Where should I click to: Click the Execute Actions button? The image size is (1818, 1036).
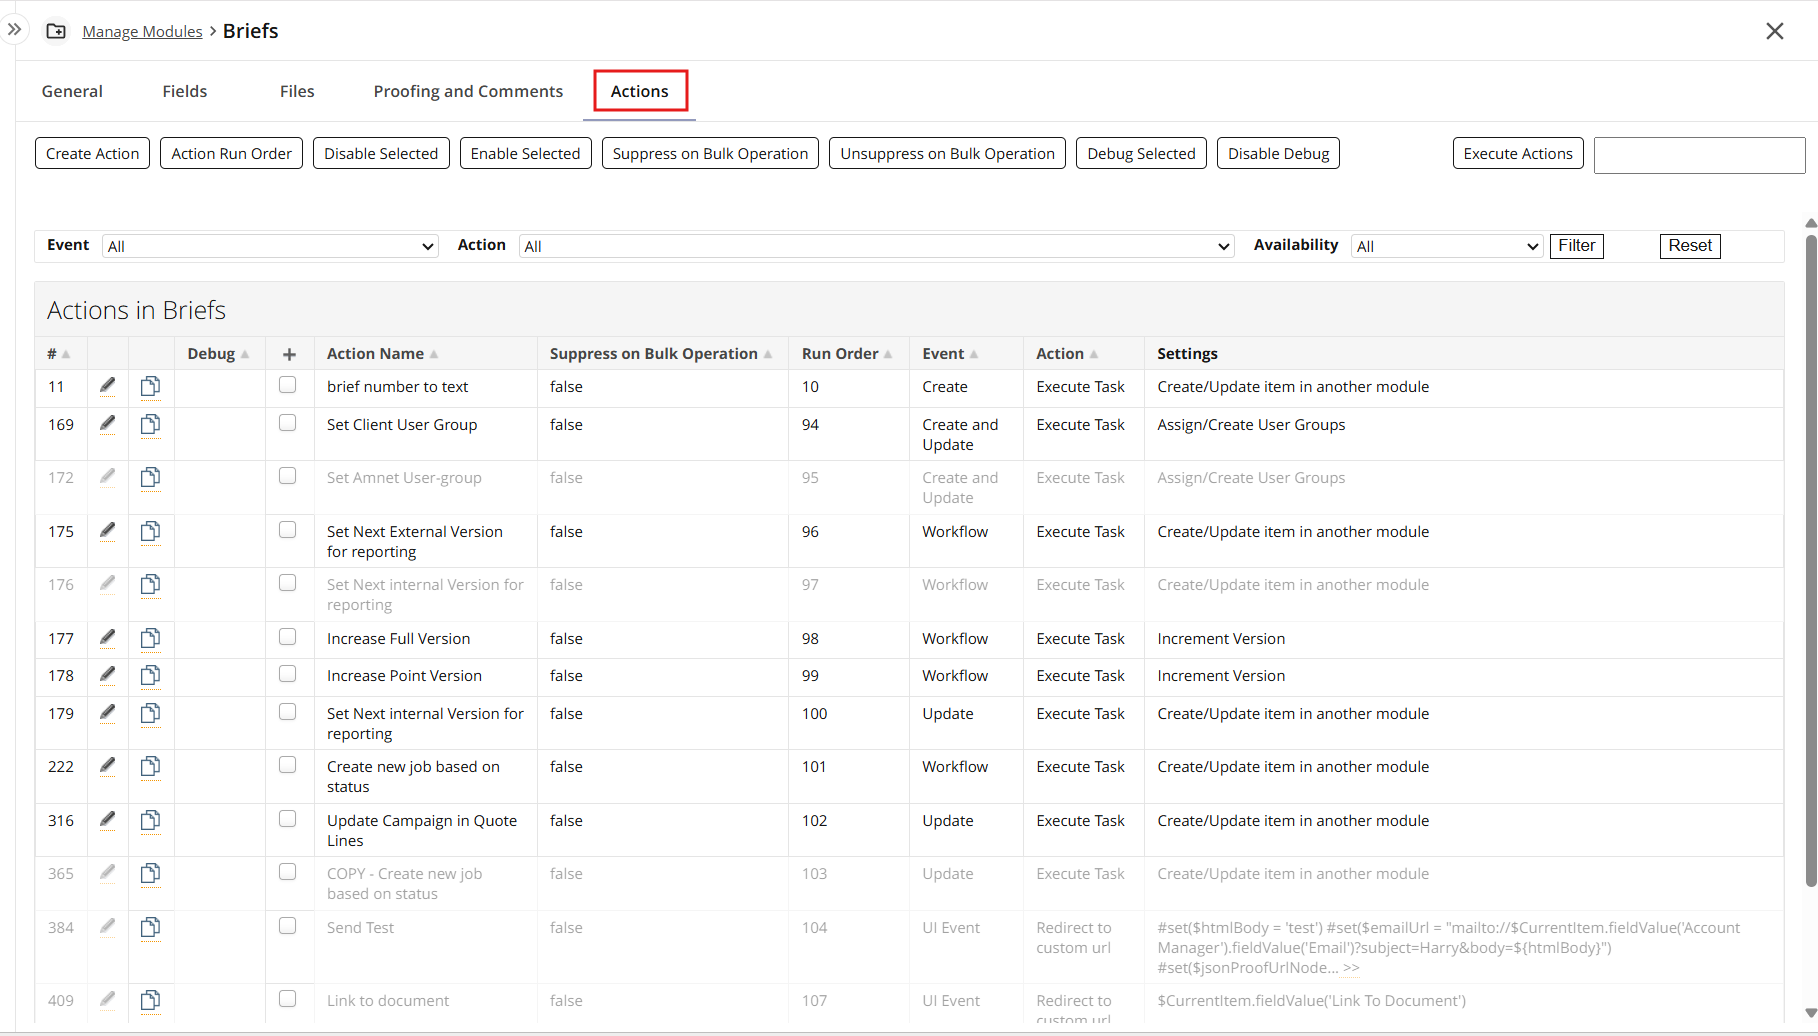coord(1518,153)
